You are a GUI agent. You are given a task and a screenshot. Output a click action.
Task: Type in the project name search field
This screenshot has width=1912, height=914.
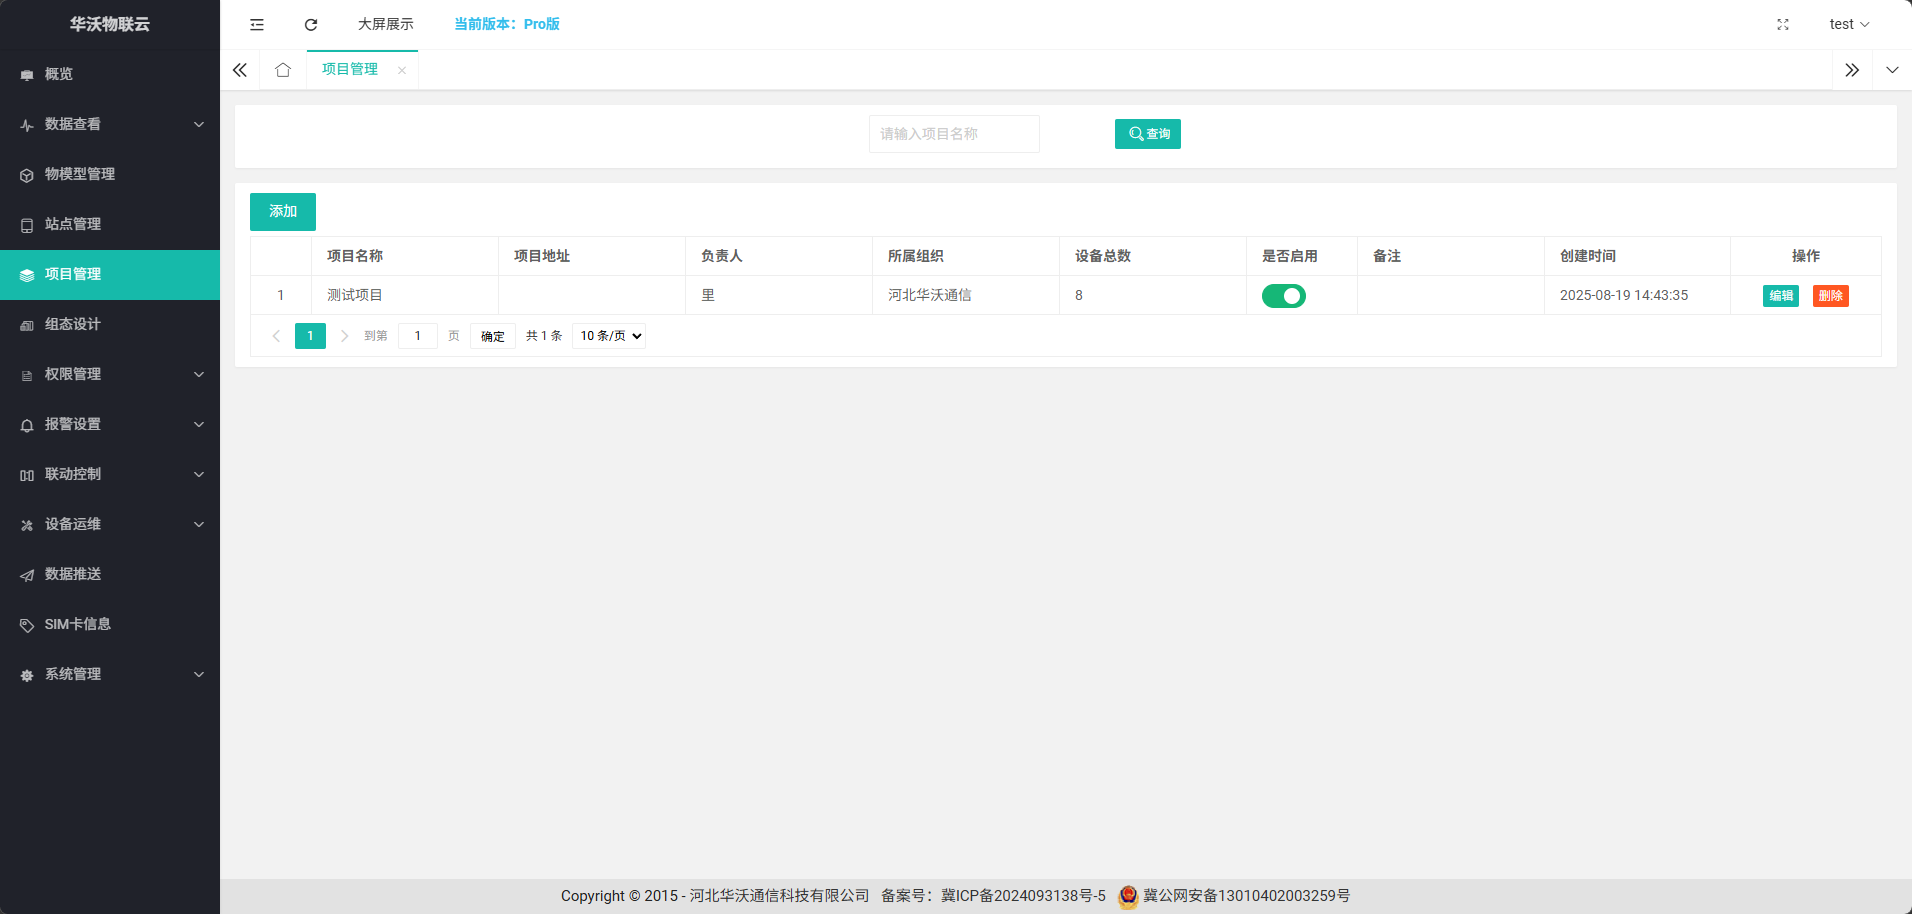click(x=953, y=133)
